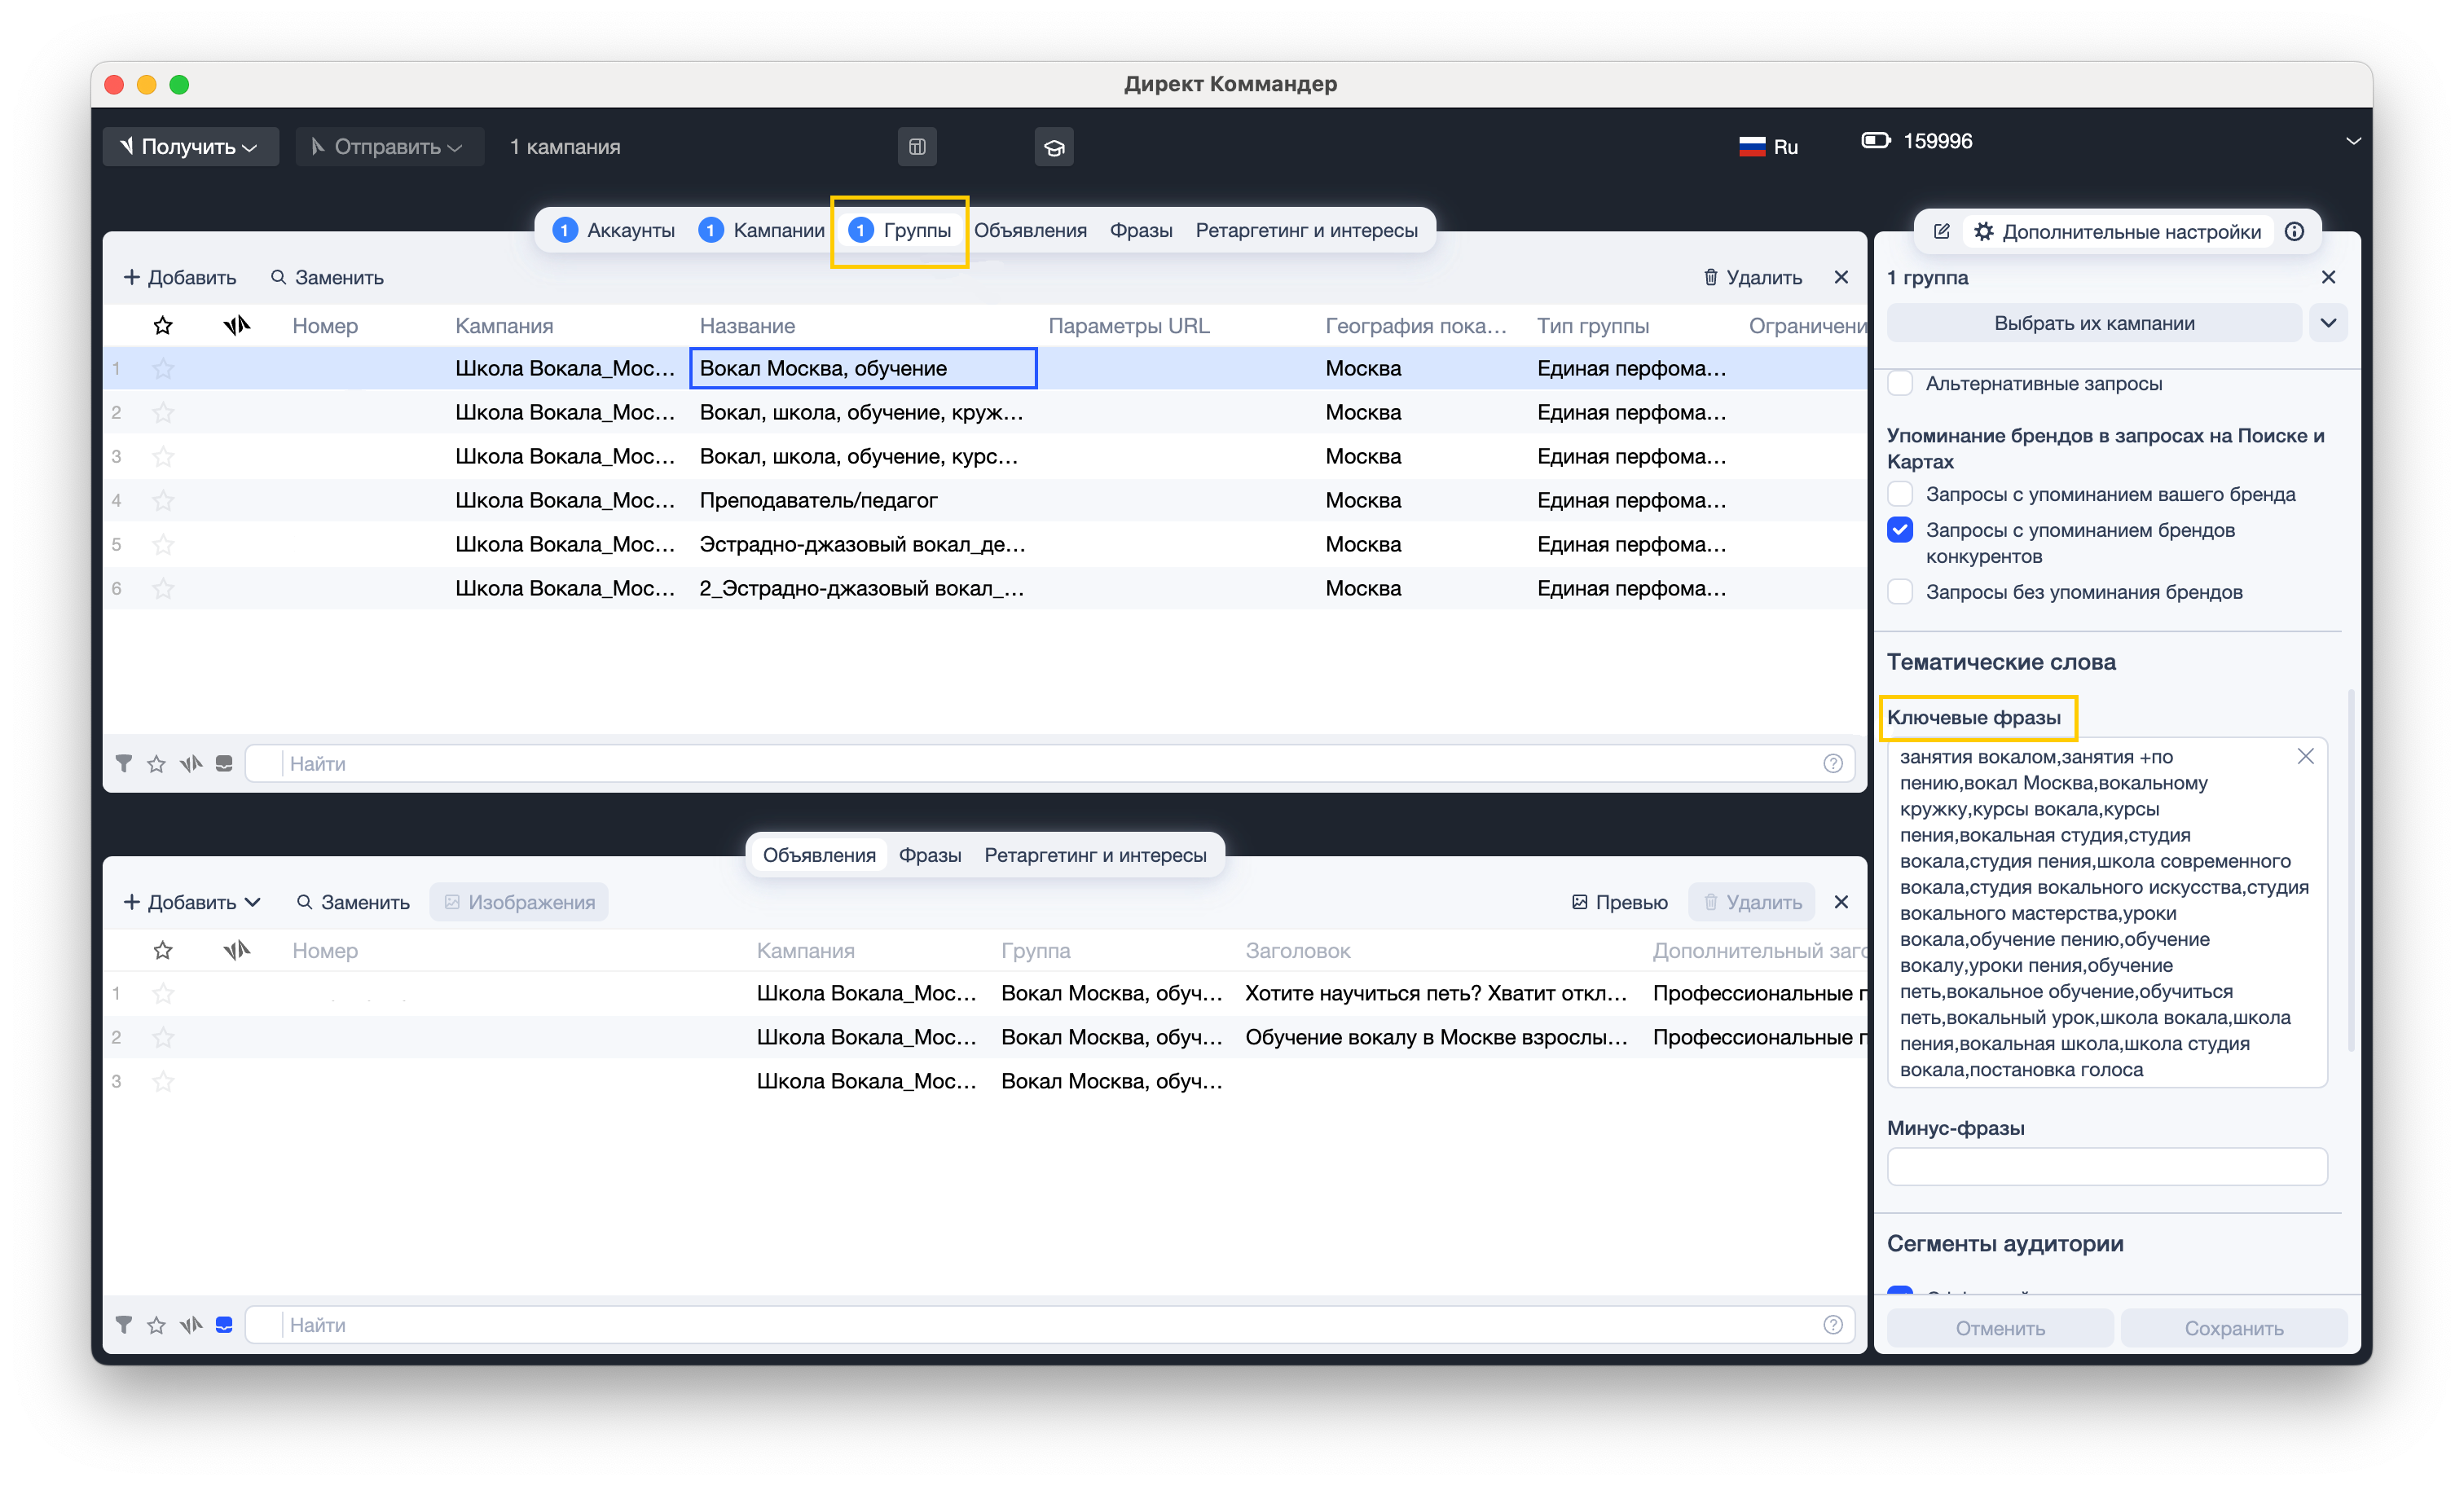The width and height of the screenshot is (2464, 1486).
Task: Expand the Получить dropdown
Action: click(x=190, y=147)
